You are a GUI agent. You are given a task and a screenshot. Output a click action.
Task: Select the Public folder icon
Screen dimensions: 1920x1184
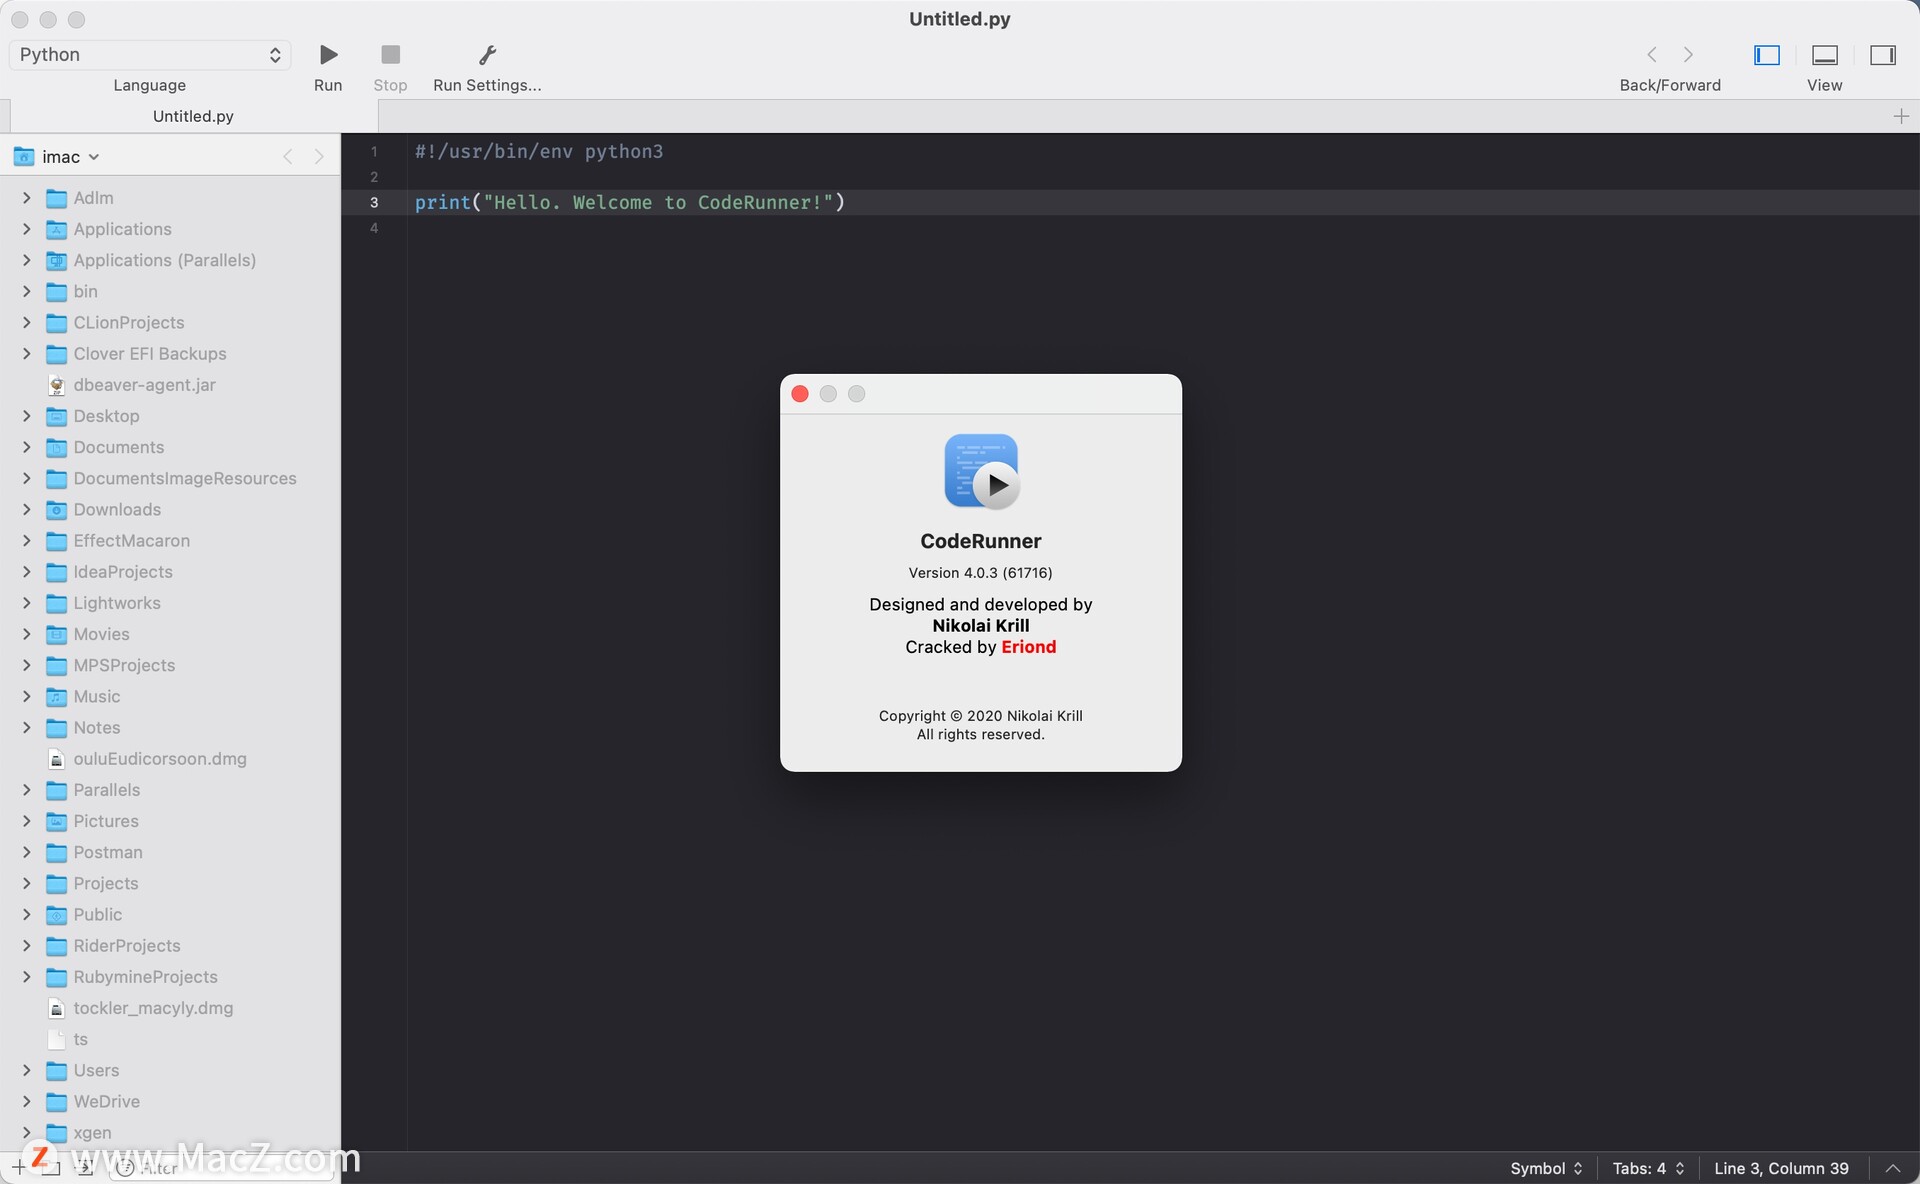[57, 915]
